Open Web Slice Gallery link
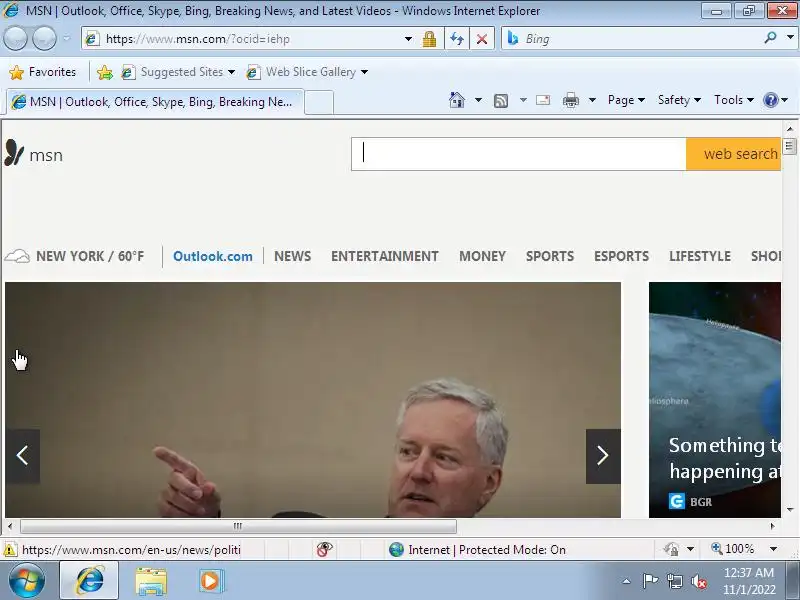800x600 pixels. [307, 72]
